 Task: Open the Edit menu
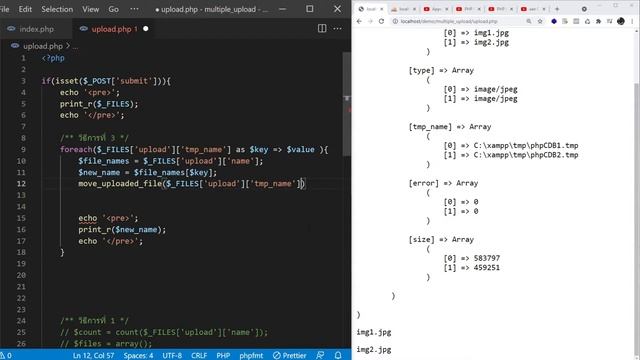point(25,9)
